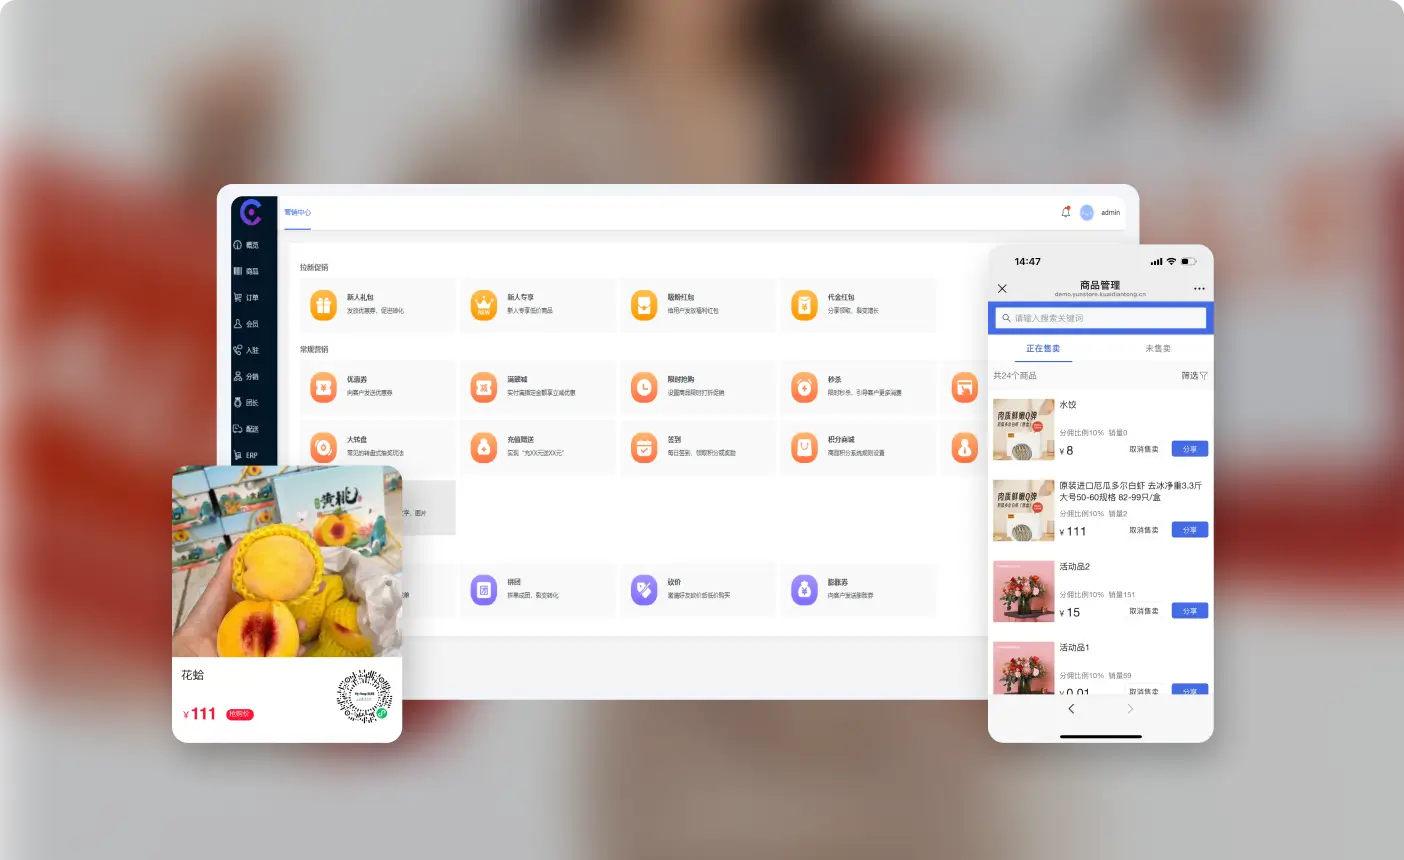Click the 大转盘 wheel icon
Image resolution: width=1404 pixels, height=860 pixels.
coord(323,447)
